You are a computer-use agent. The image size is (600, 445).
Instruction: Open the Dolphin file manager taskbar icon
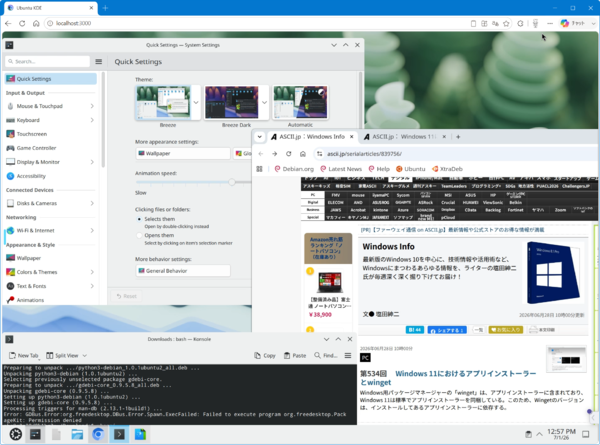point(77,434)
